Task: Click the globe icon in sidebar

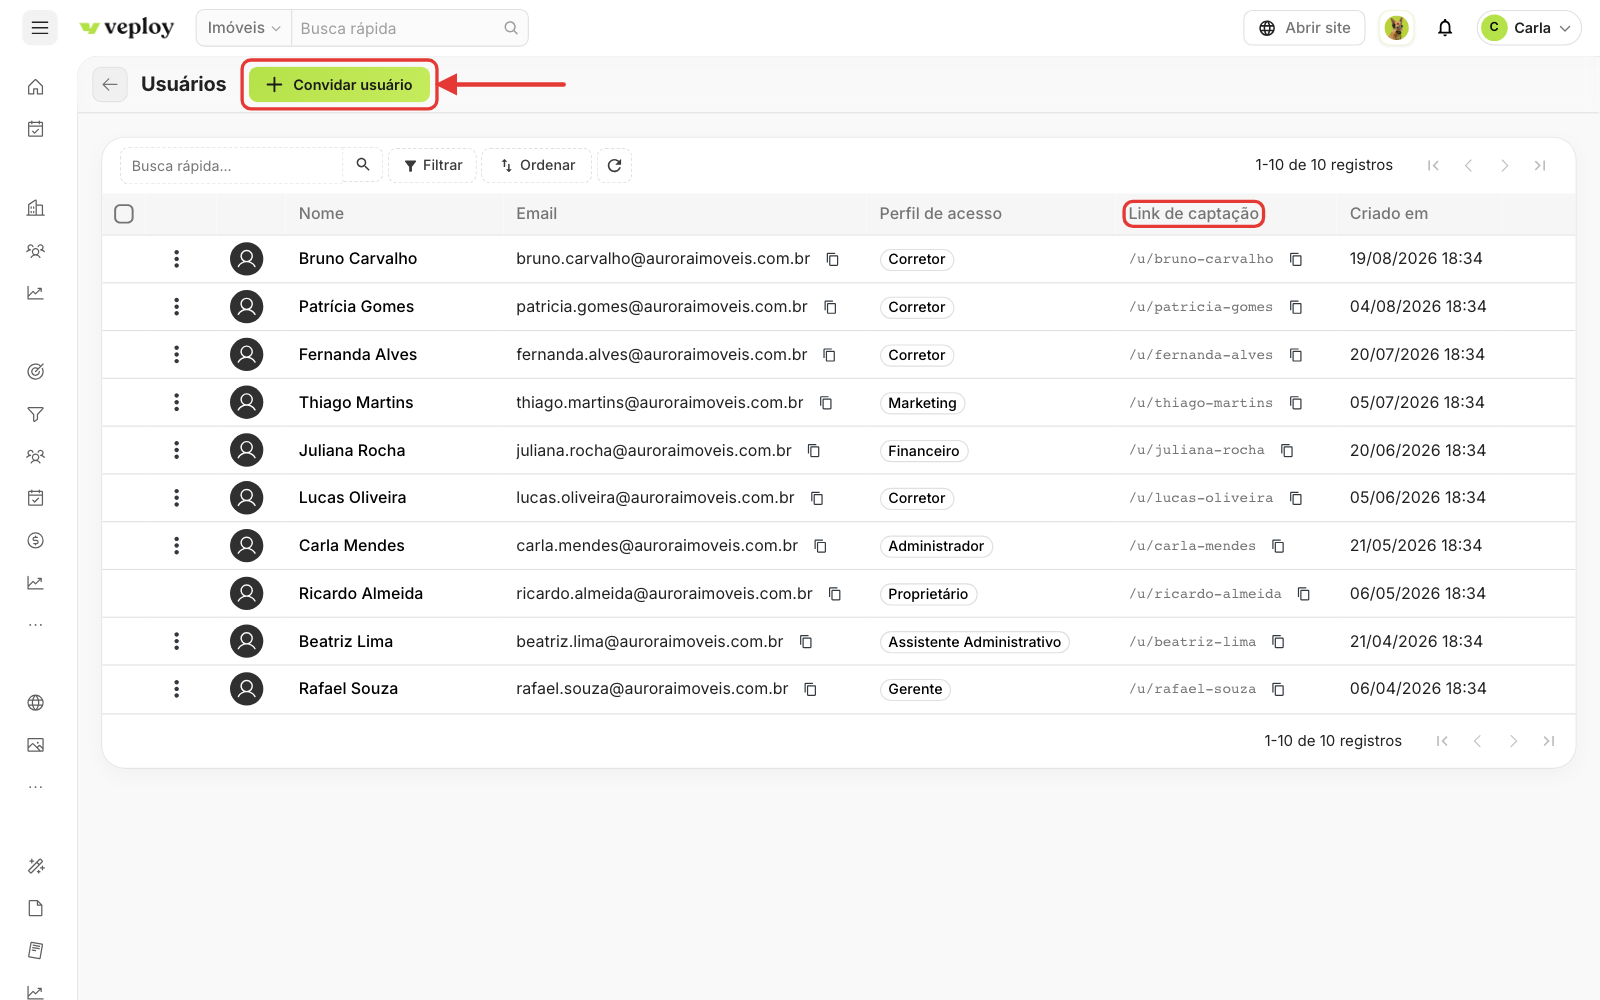Action: point(36,703)
